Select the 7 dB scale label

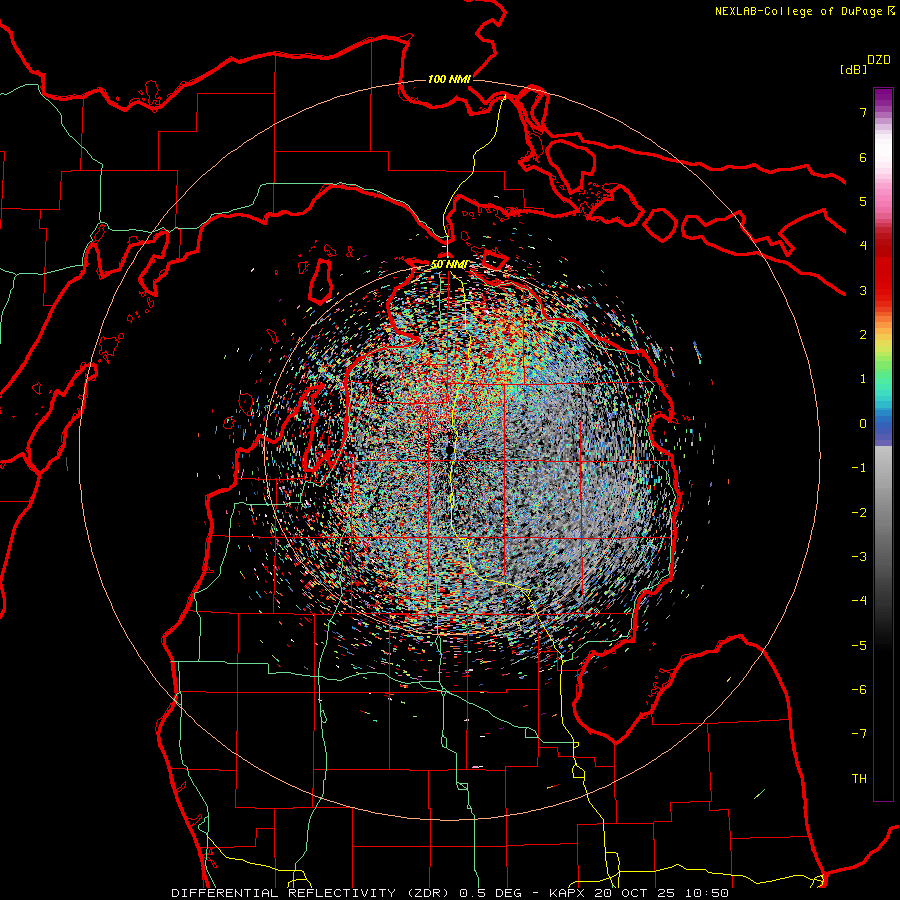click(863, 112)
